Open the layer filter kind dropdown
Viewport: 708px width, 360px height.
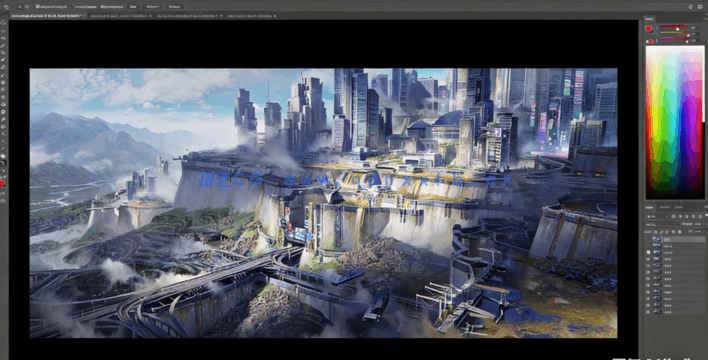tap(658, 216)
